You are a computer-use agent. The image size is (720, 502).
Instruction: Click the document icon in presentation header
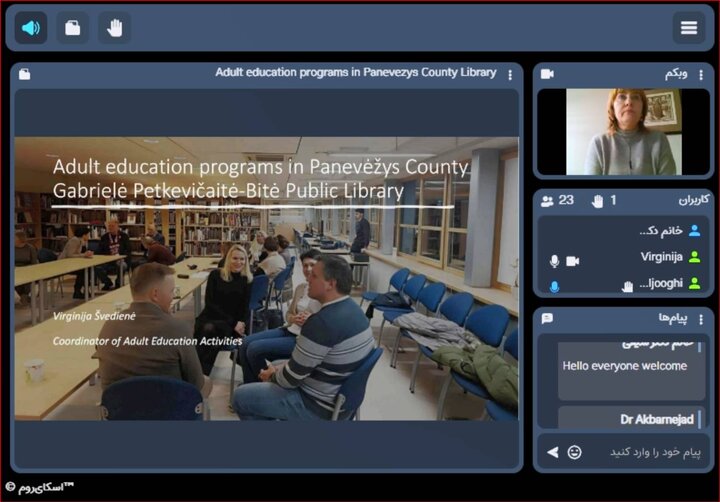(x=24, y=74)
